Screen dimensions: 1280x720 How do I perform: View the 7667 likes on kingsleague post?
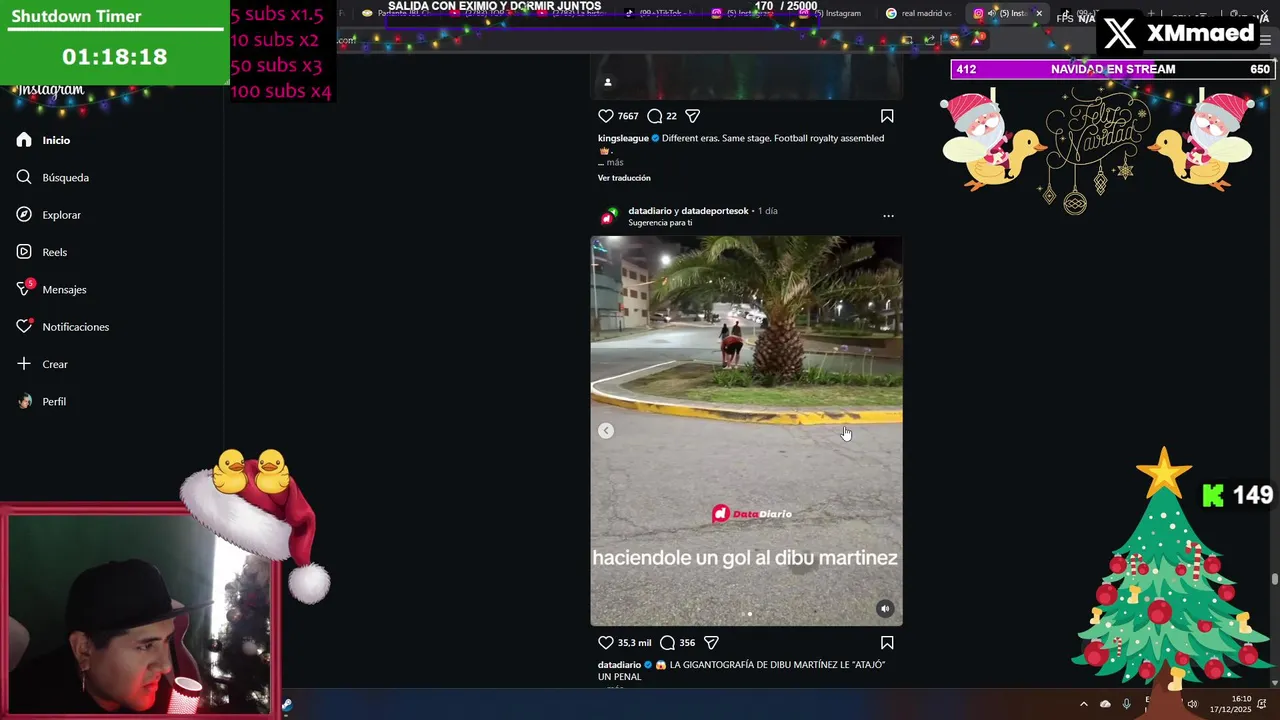[x=628, y=116]
